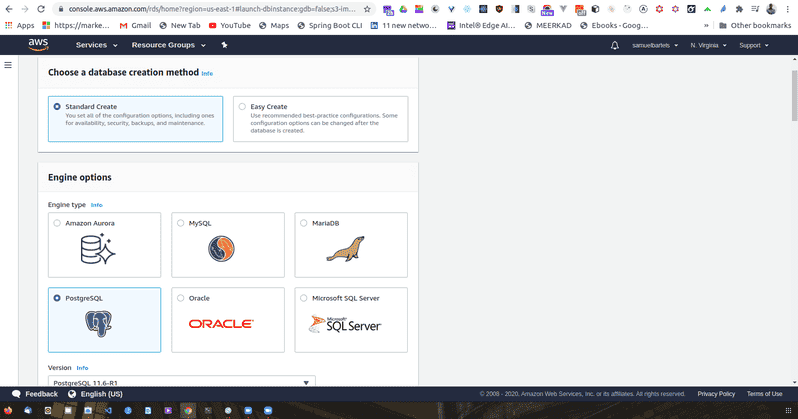
Task: Click the MariaDB seal logo
Action: [x=346, y=249]
